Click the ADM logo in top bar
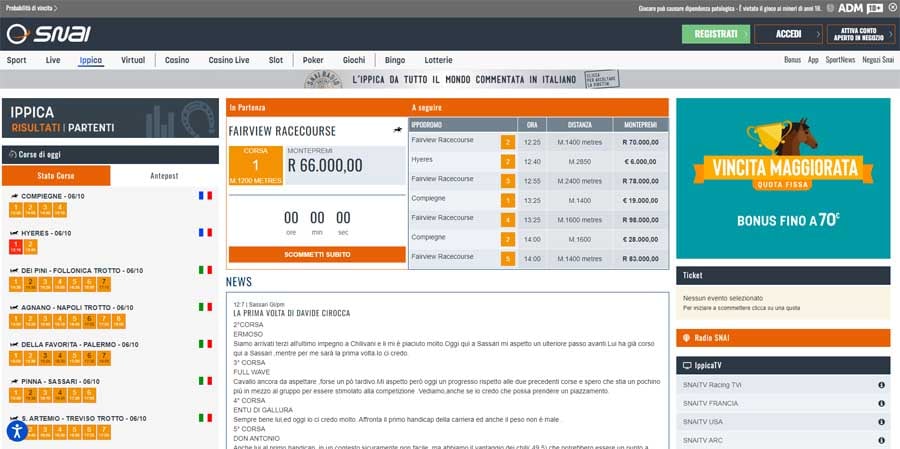Viewport: 900px width, 449px height. [x=850, y=8]
